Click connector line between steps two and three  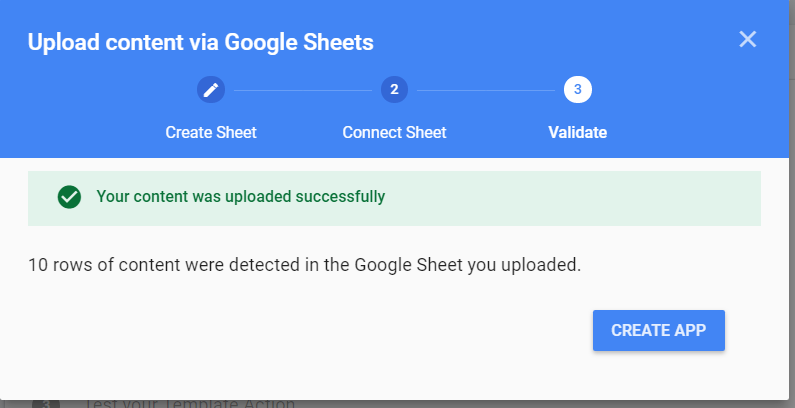click(x=486, y=90)
